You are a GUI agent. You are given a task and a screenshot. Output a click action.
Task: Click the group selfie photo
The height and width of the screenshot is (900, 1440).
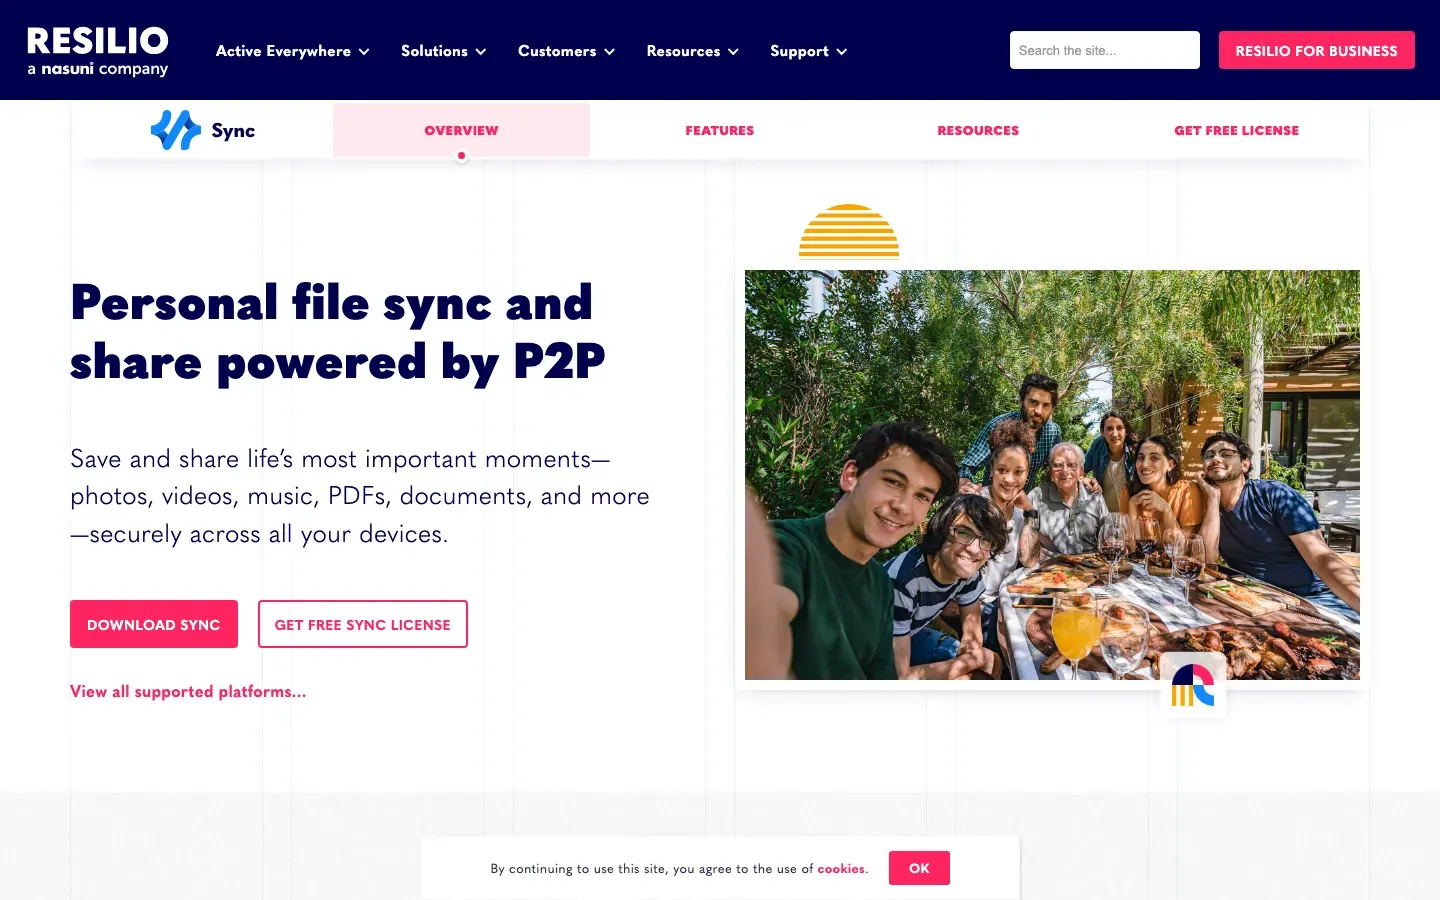tap(1052, 475)
